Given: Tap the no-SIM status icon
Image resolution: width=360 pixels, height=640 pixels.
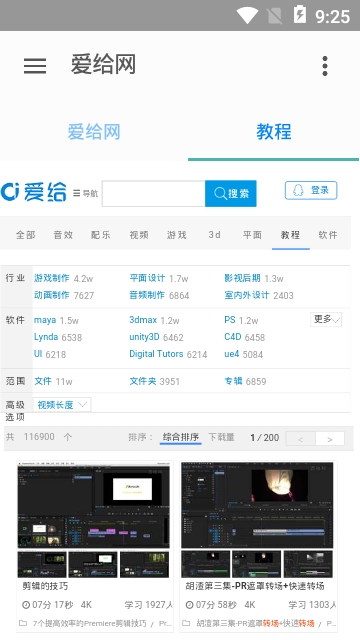Looking at the screenshot, I should coord(274,16).
